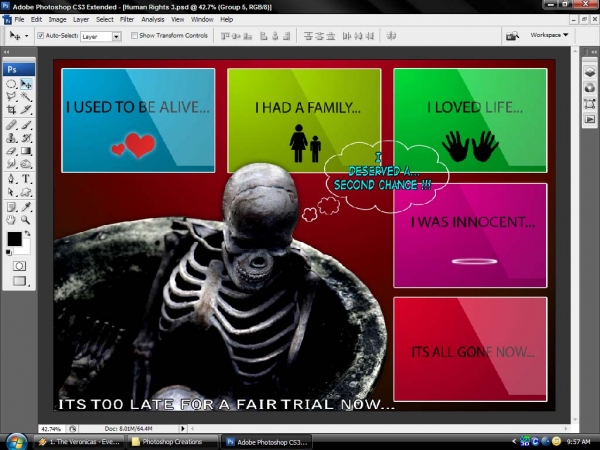Select the Clone Stamp tool
This screenshot has height=450, width=600.
11,138
